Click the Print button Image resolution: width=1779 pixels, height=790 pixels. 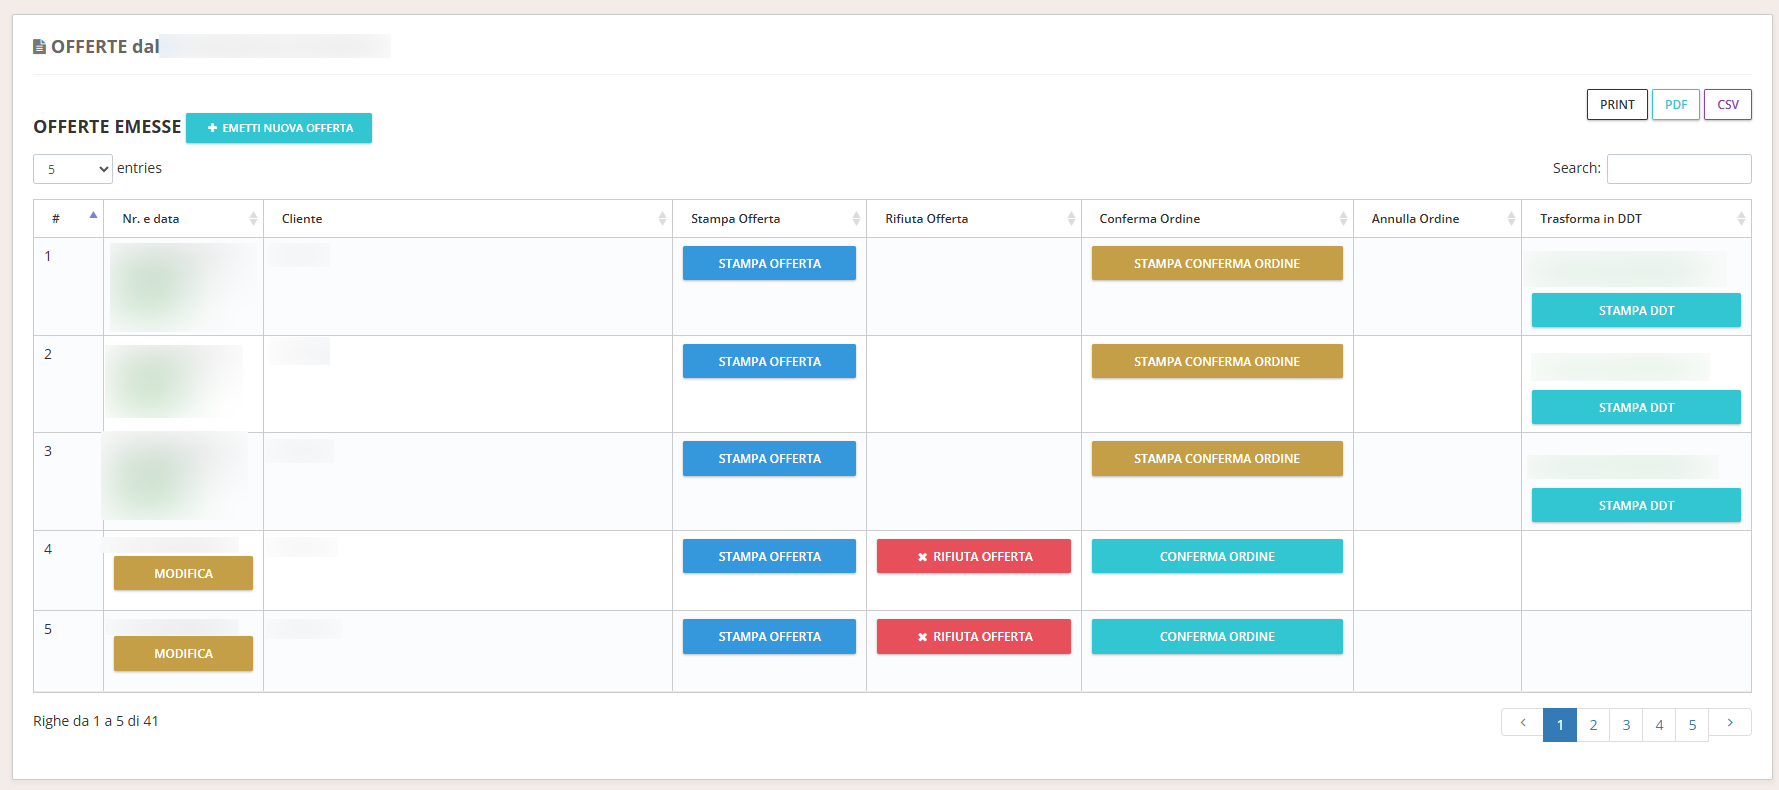pyautogui.click(x=1617, y=105)
